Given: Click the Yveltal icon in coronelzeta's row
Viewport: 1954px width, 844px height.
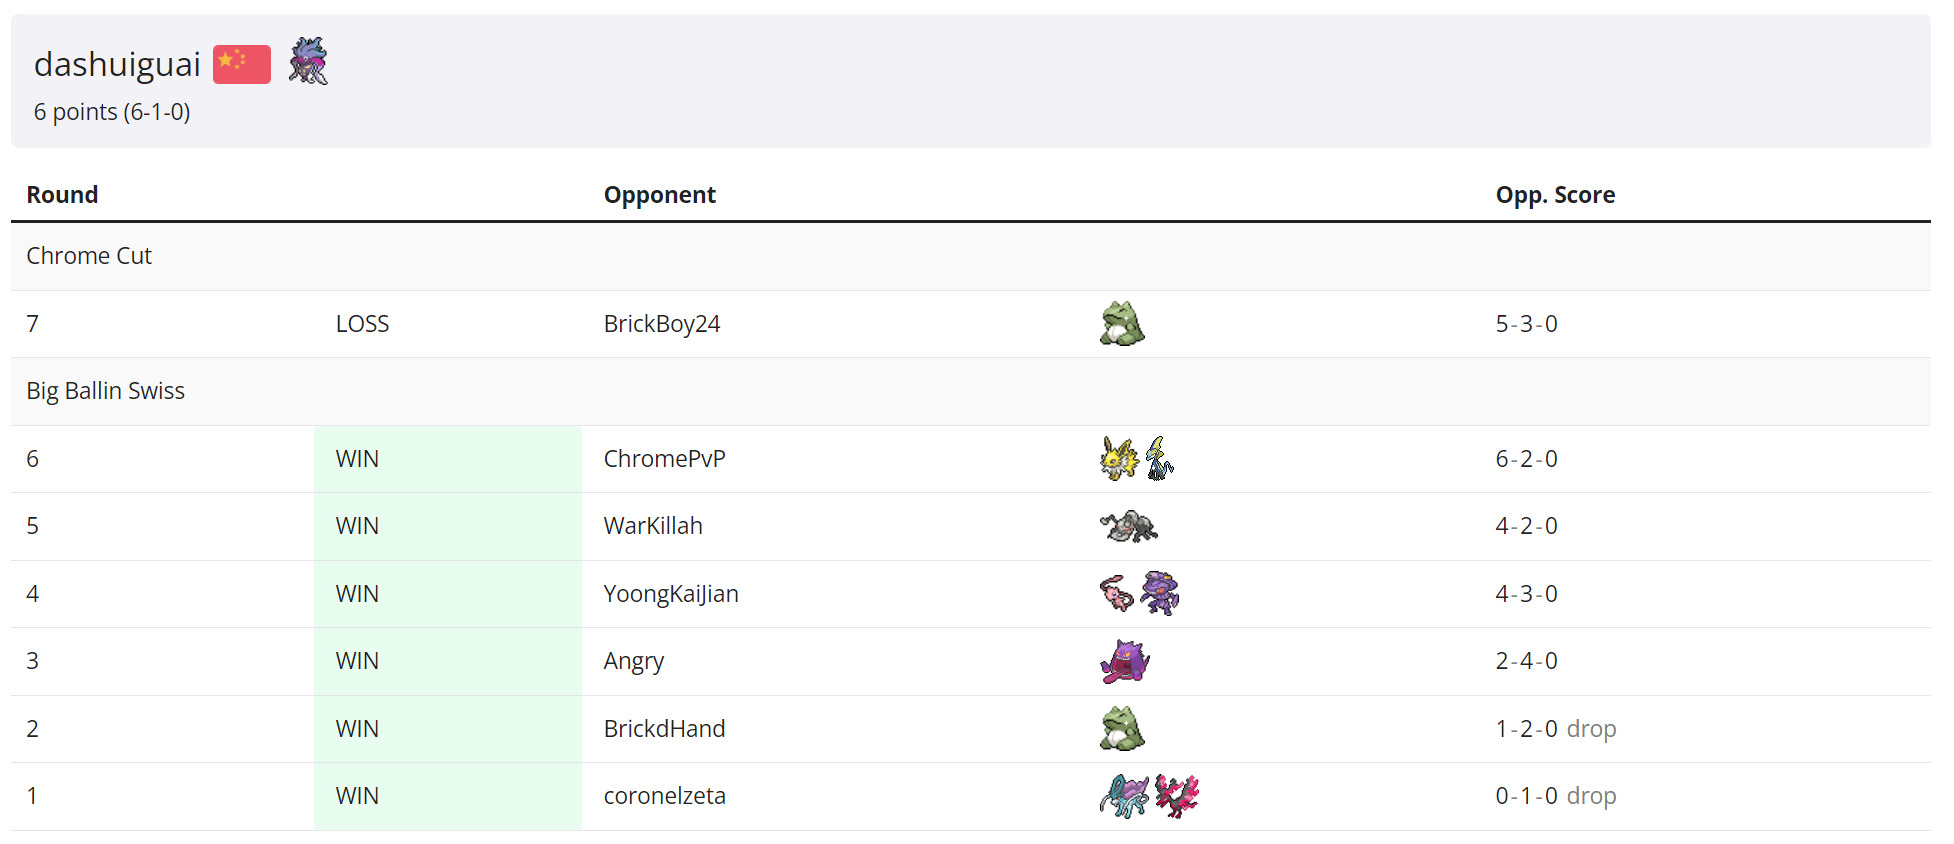Looking at the screenshot, I should tap(1177, 796).
